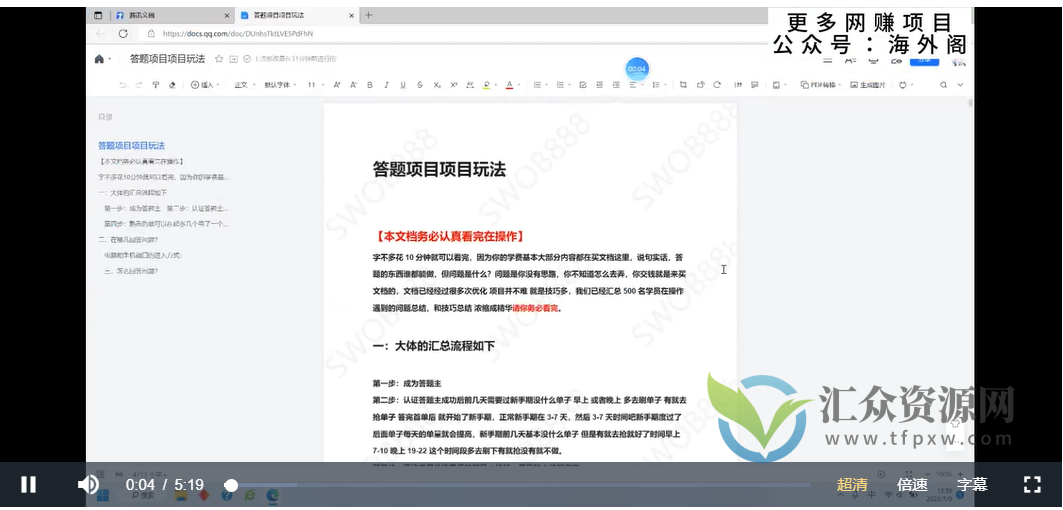Click the increase indent icon
This screenshot has height=510, width=1063.
[616, 85]
